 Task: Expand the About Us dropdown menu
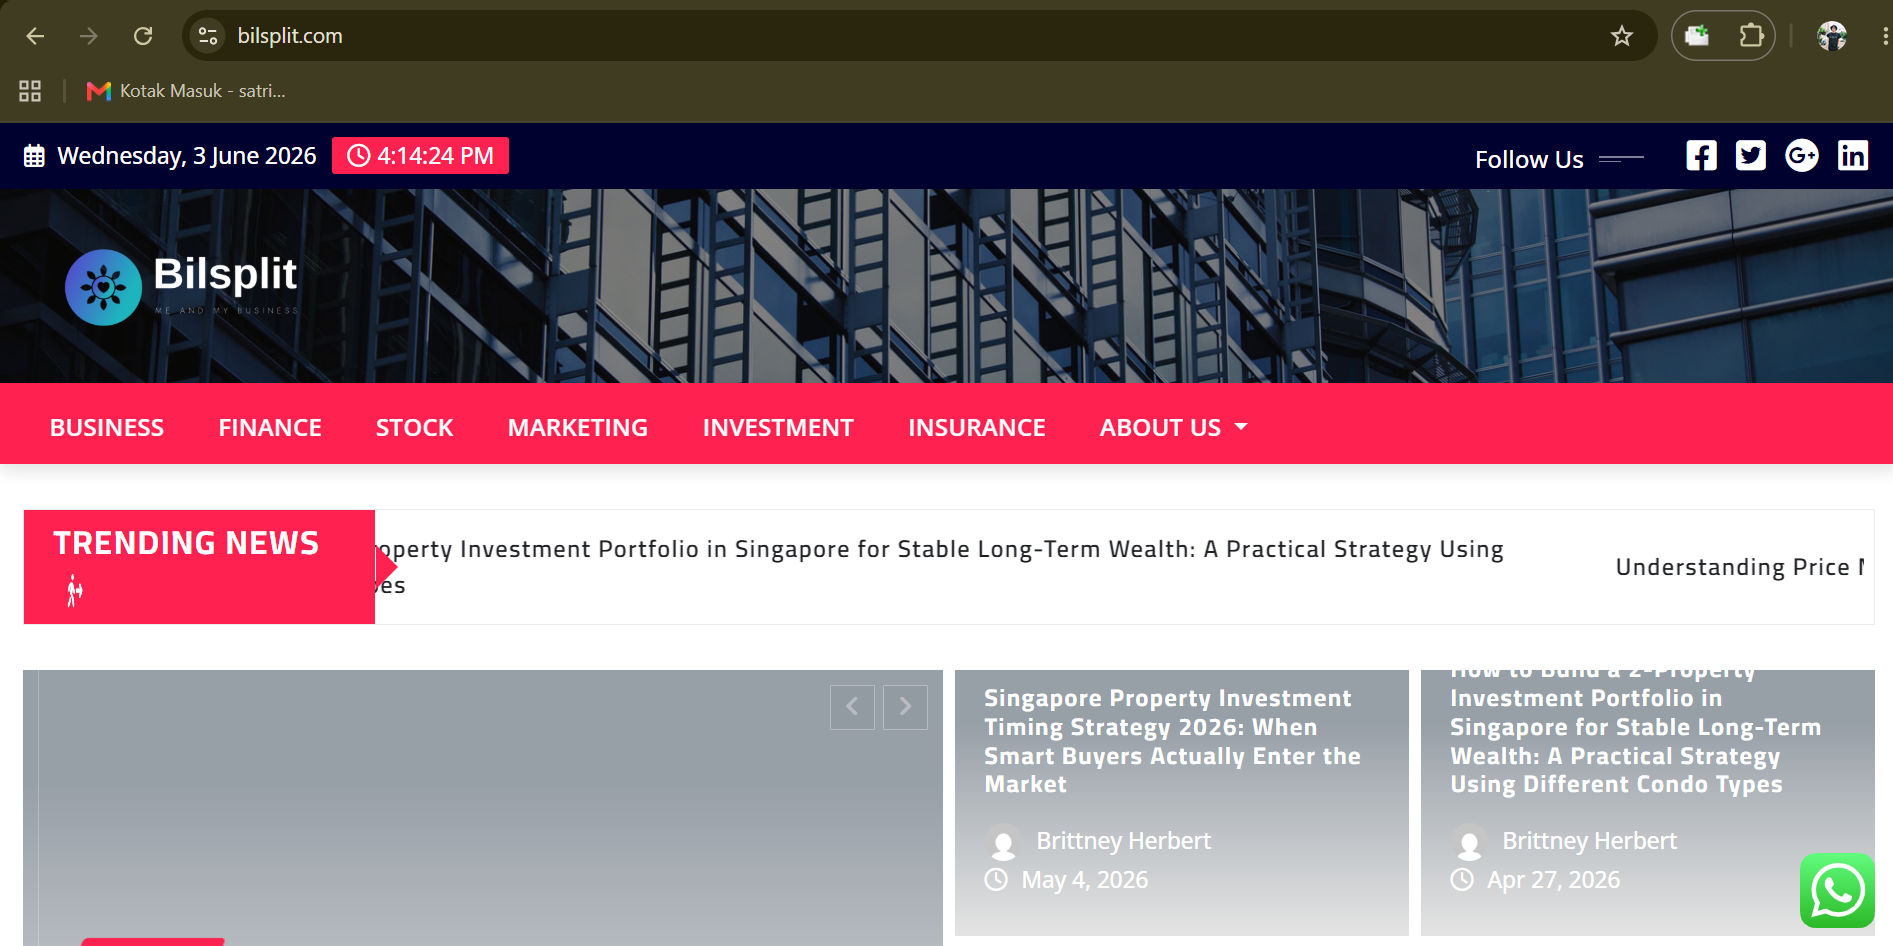(1174, 427)
